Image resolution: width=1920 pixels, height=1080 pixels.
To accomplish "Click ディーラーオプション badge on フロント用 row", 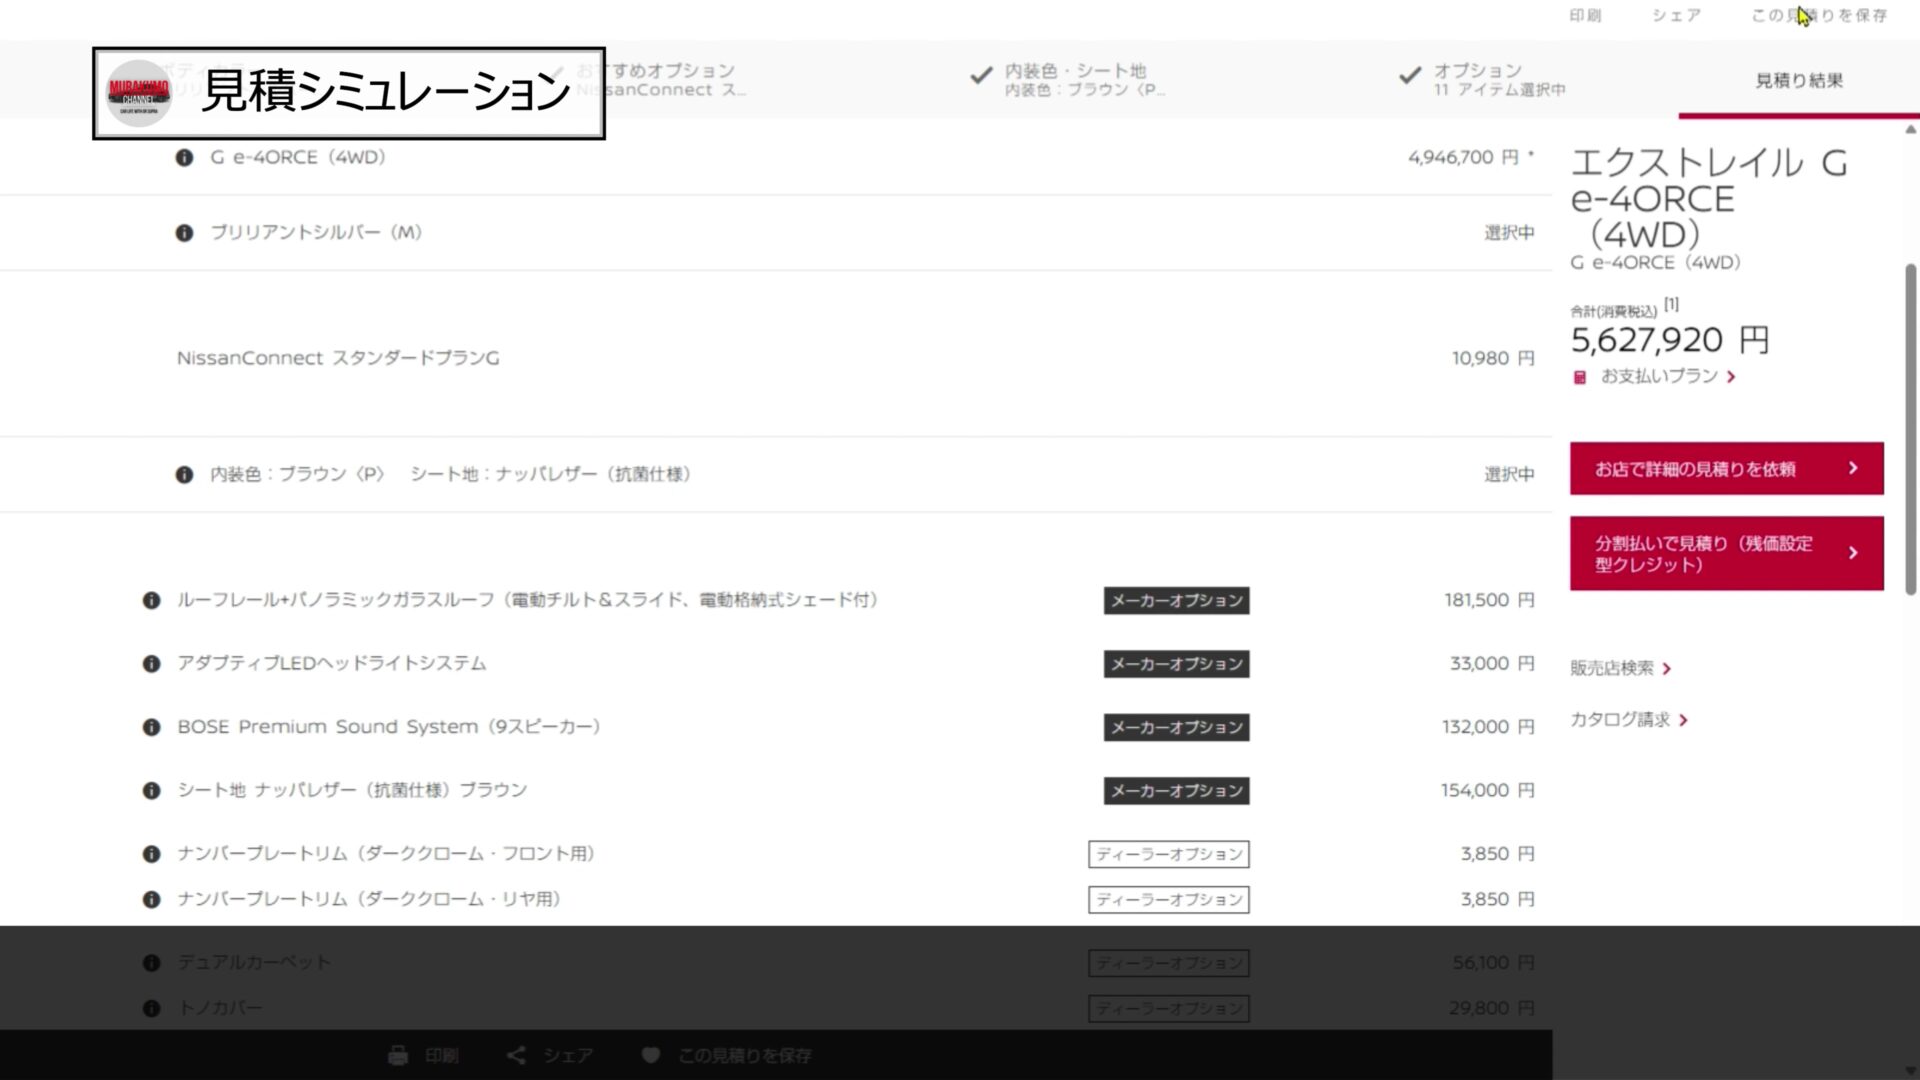I will pos(1169,854).
